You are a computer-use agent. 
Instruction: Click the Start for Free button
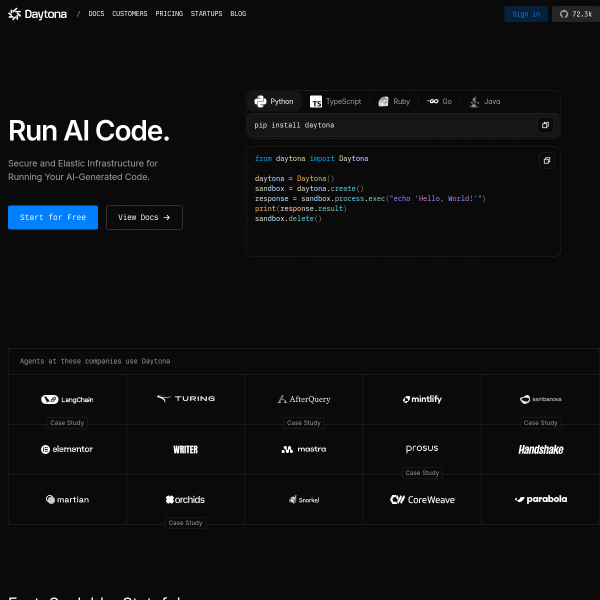coord(53,217)
